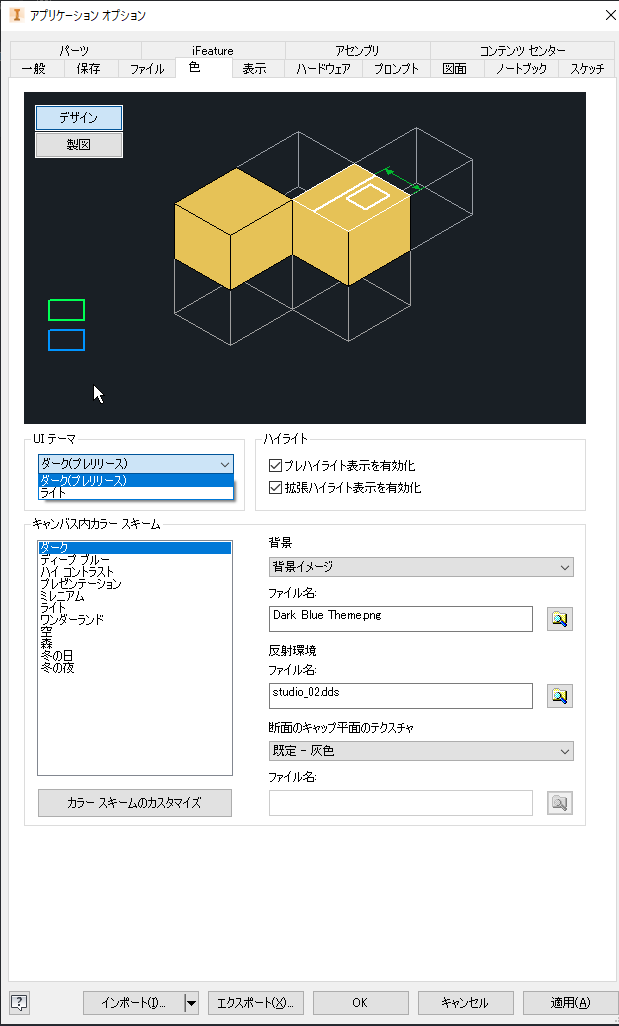Viewport: 619px width, 1026px height.
Task: Select ミレニアム color scheme
Action: (x=135, y=595)
